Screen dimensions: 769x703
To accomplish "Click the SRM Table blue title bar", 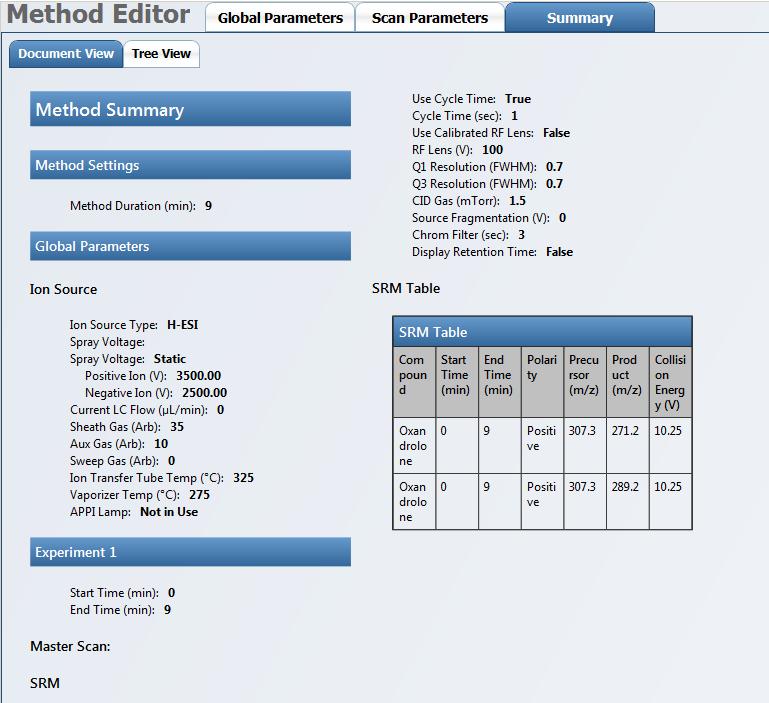I will pos(541,332).
